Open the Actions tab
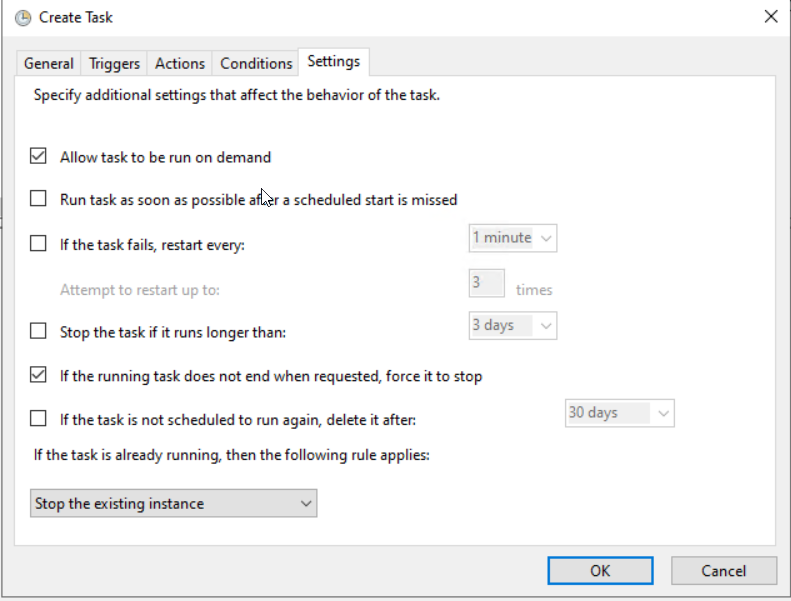This screenshot has height=601, width=791. tap(180, 64)
